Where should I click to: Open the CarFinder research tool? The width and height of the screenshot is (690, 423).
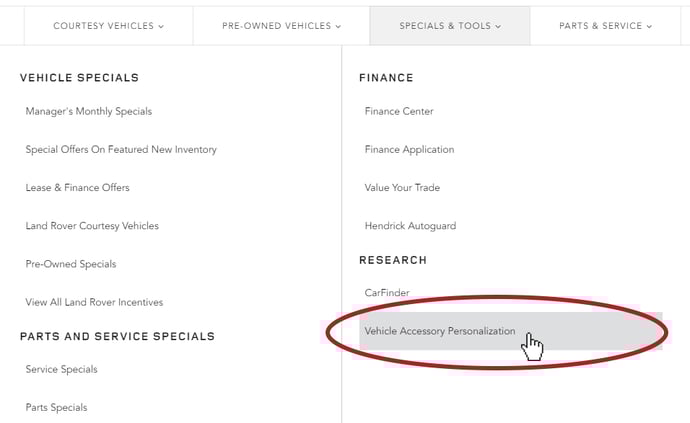[x=387, y=293]
